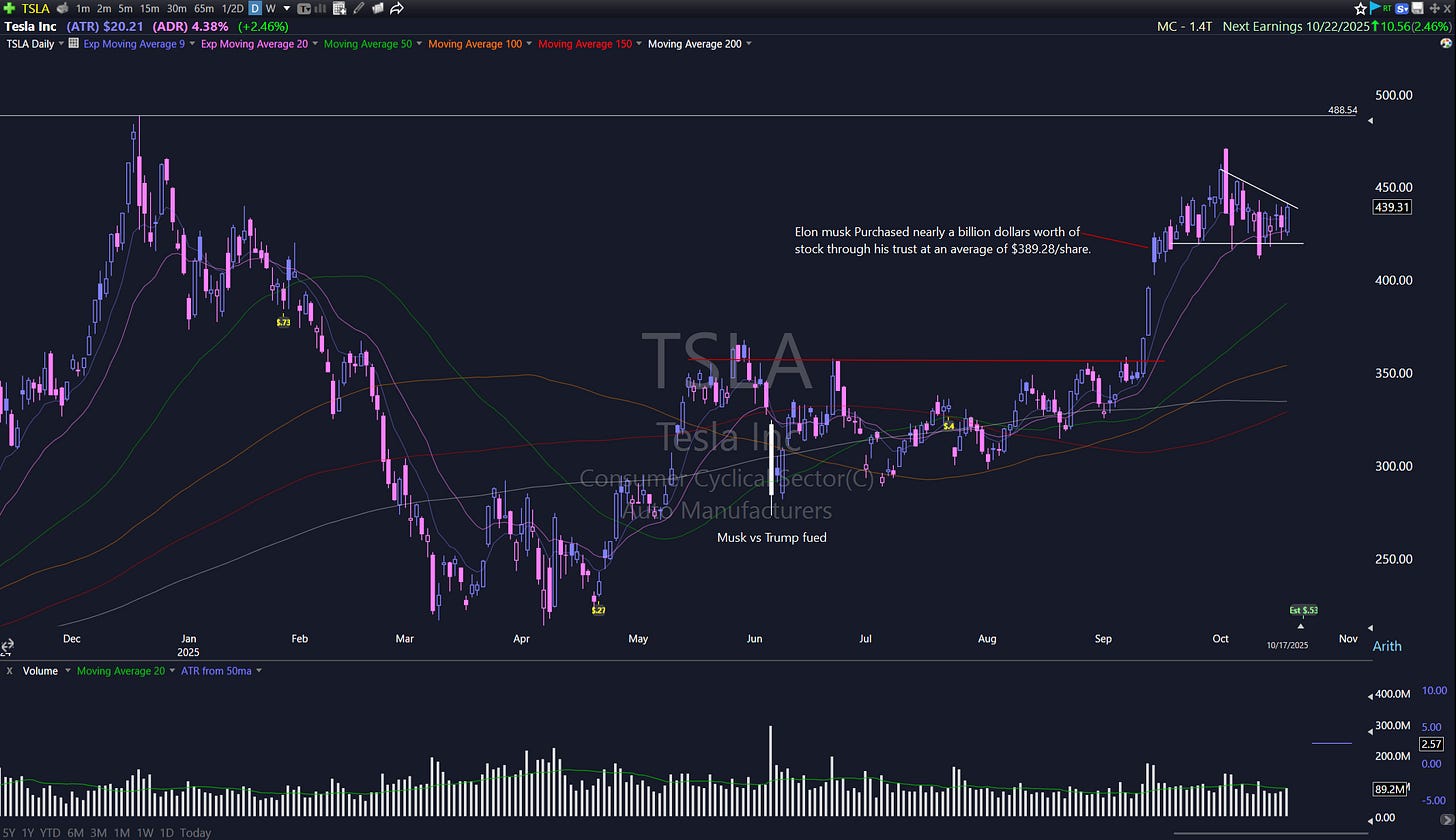Click the Est $.53 earnings estimate marker

[1303, 610]
